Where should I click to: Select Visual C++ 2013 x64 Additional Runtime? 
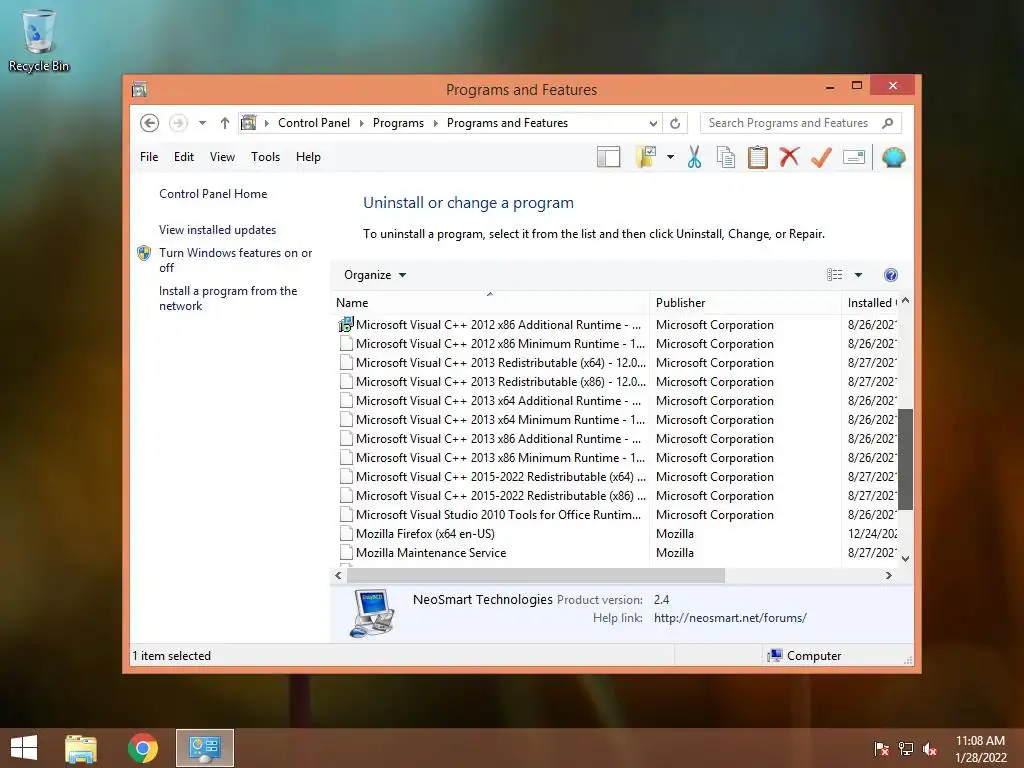click(490, 400)
